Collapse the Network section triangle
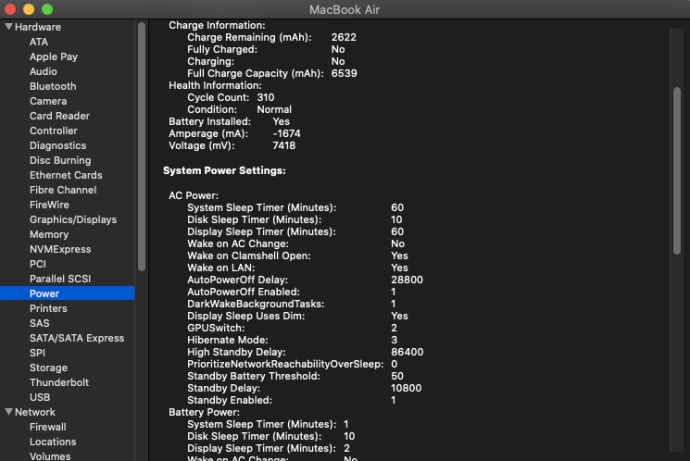The image size is (690, 461). coord(8,412)
